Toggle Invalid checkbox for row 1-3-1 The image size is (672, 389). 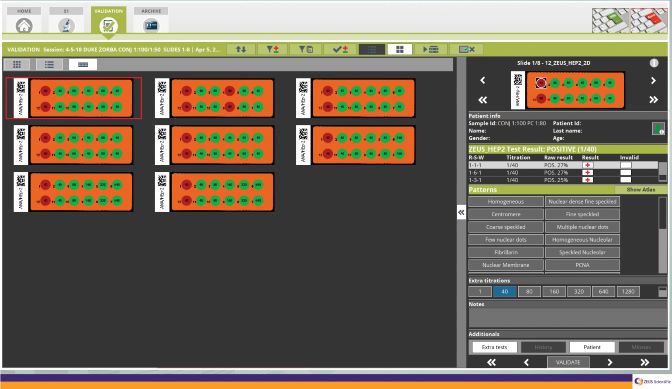[626, 180]
